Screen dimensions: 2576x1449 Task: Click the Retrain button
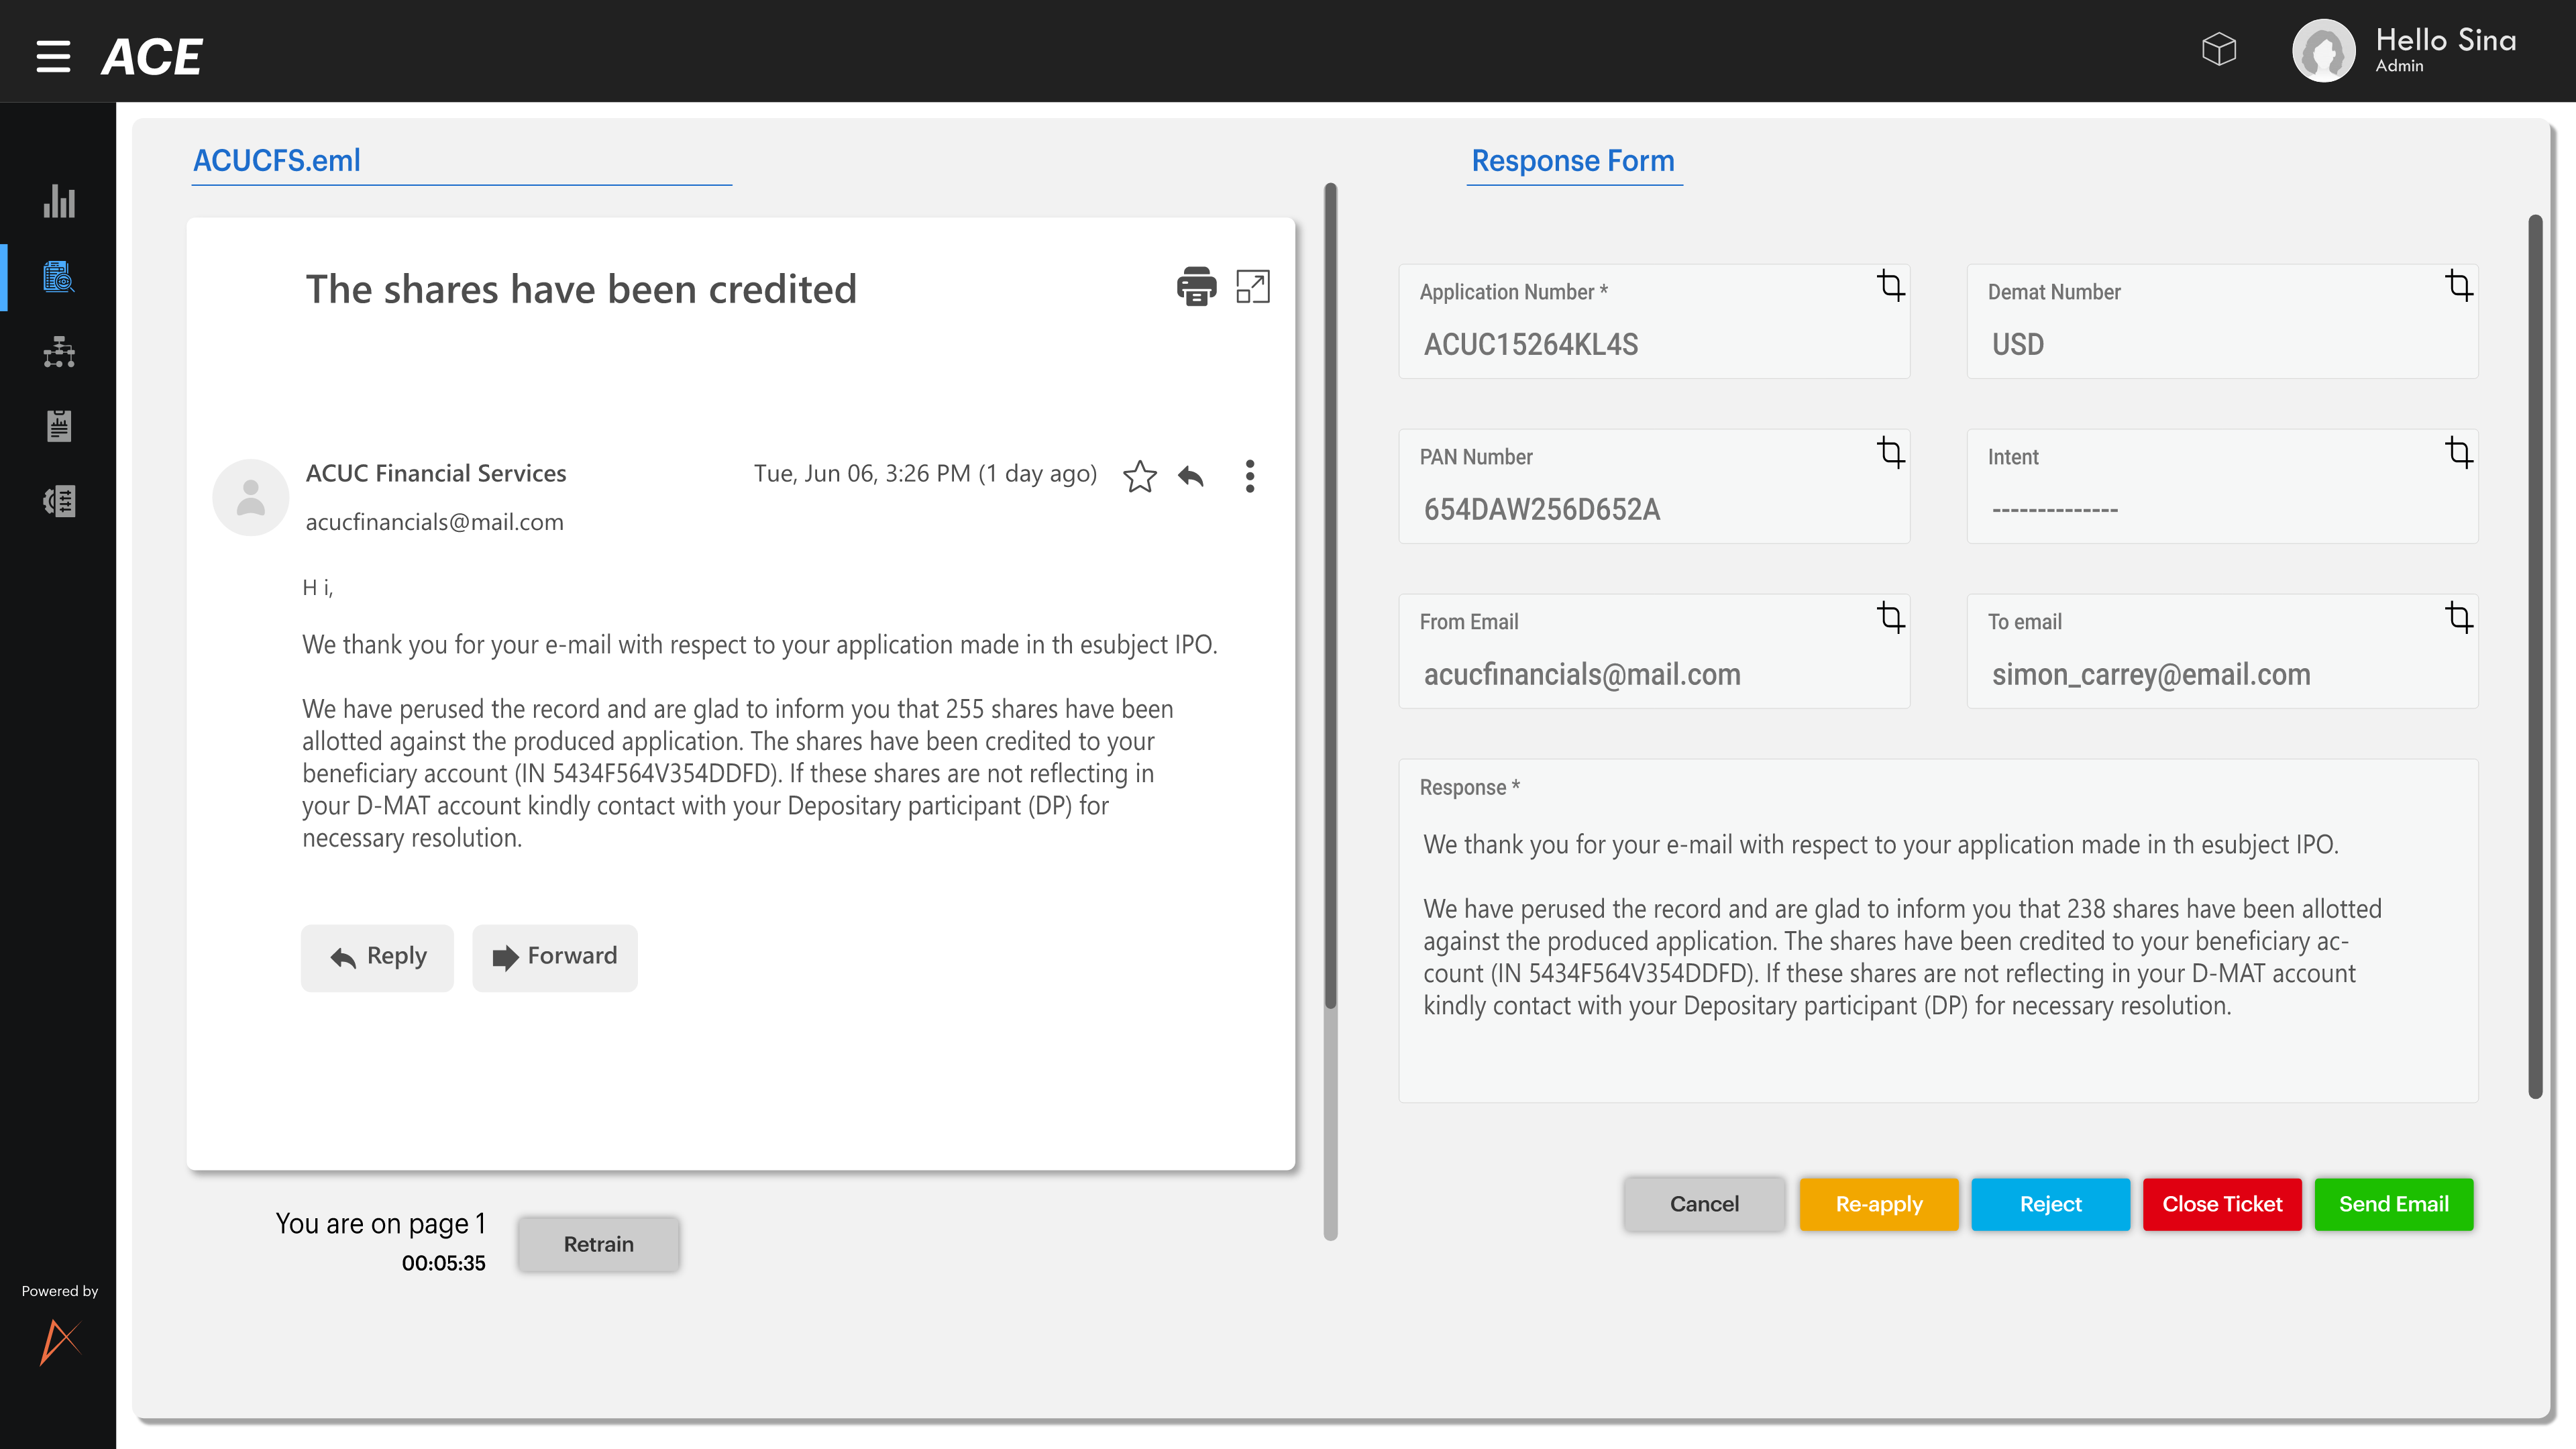tap(598, 1244)
